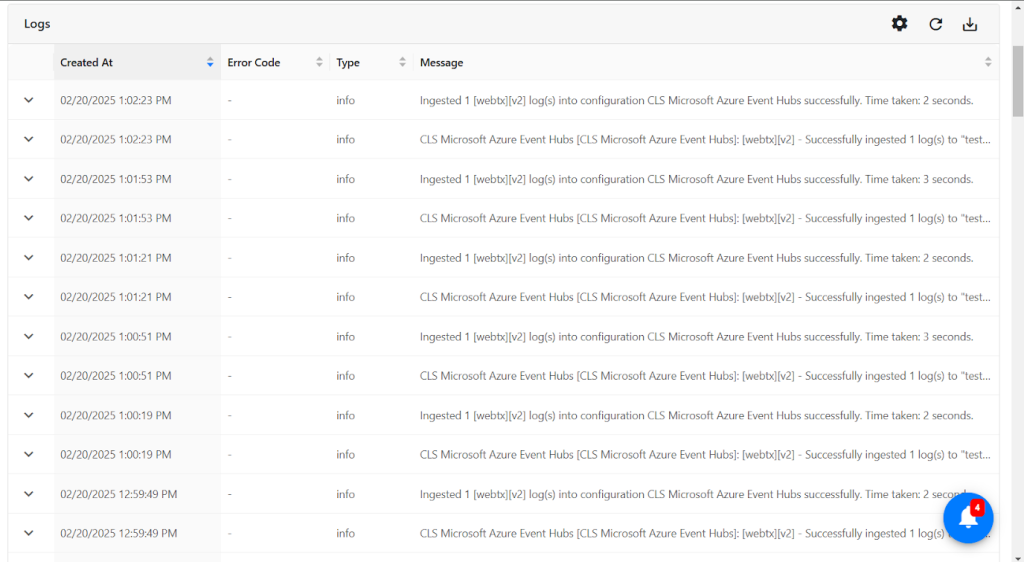Expand the second 1:02:23 PM log row

pos(29,139)
